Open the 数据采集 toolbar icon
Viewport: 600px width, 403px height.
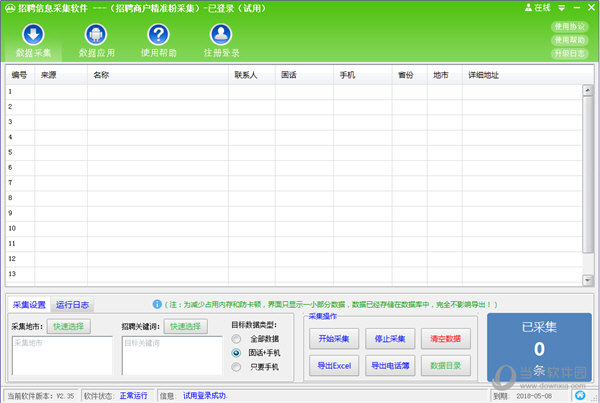[x=33, y=35]
